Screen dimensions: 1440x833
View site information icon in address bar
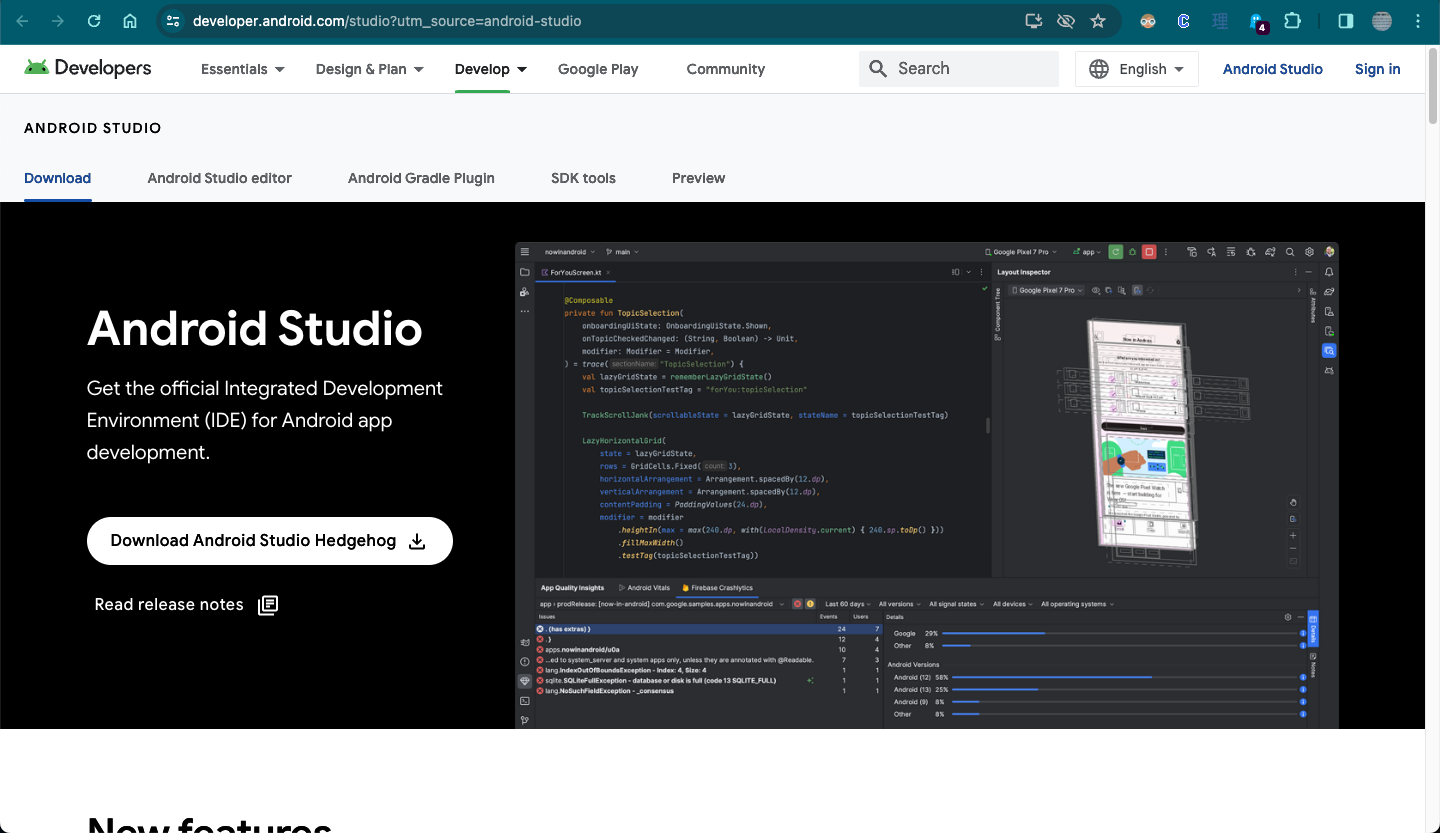click(172, 21)
